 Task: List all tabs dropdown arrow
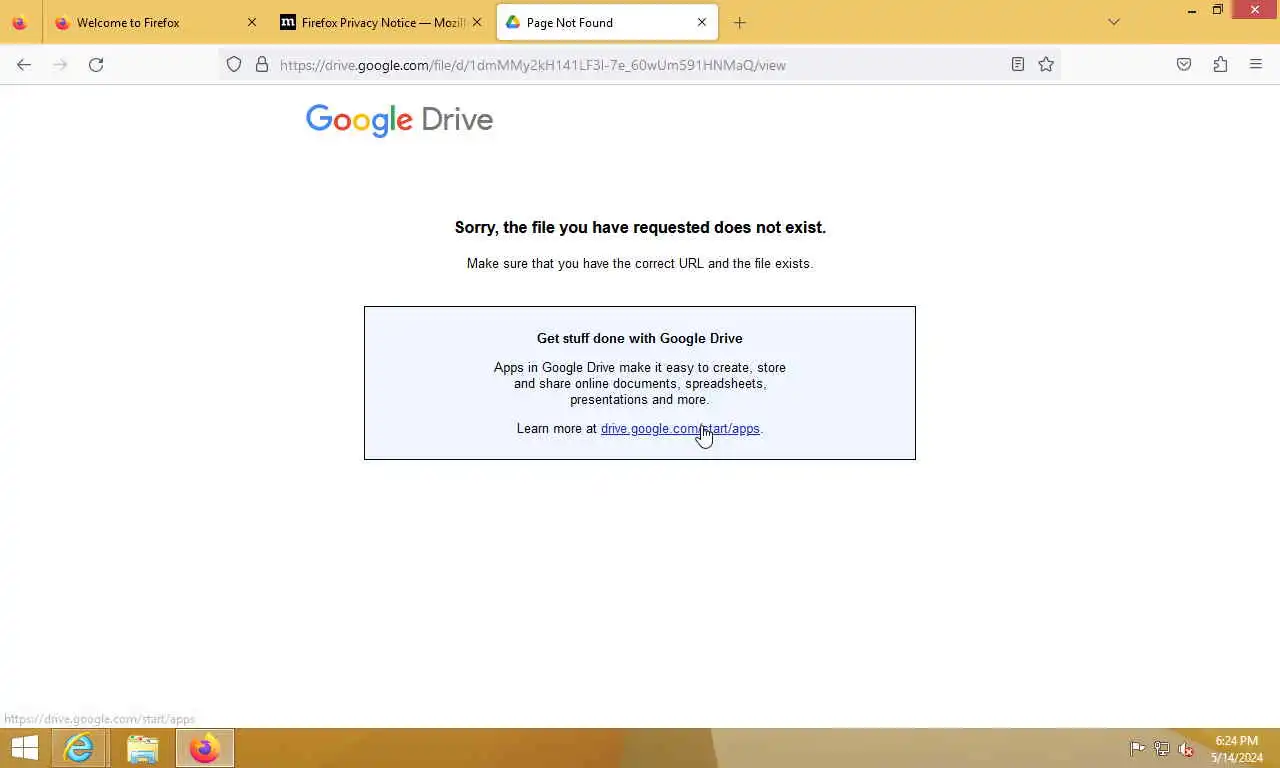[1114, 23]
